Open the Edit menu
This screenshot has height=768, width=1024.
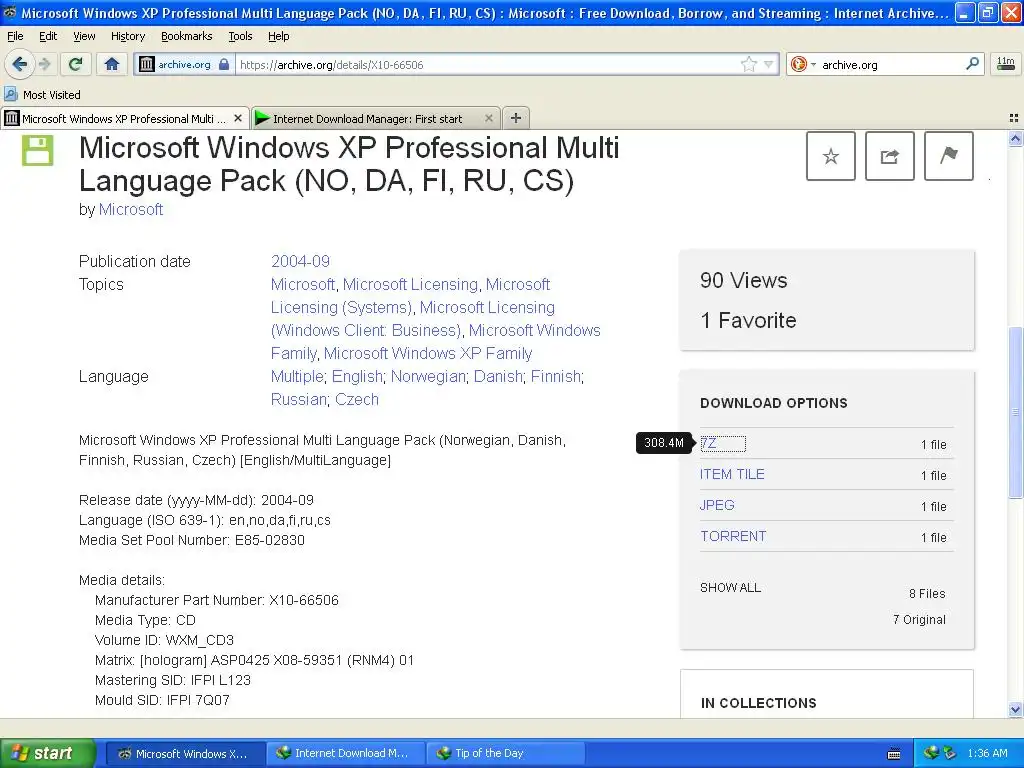click(x=48, y=36)
